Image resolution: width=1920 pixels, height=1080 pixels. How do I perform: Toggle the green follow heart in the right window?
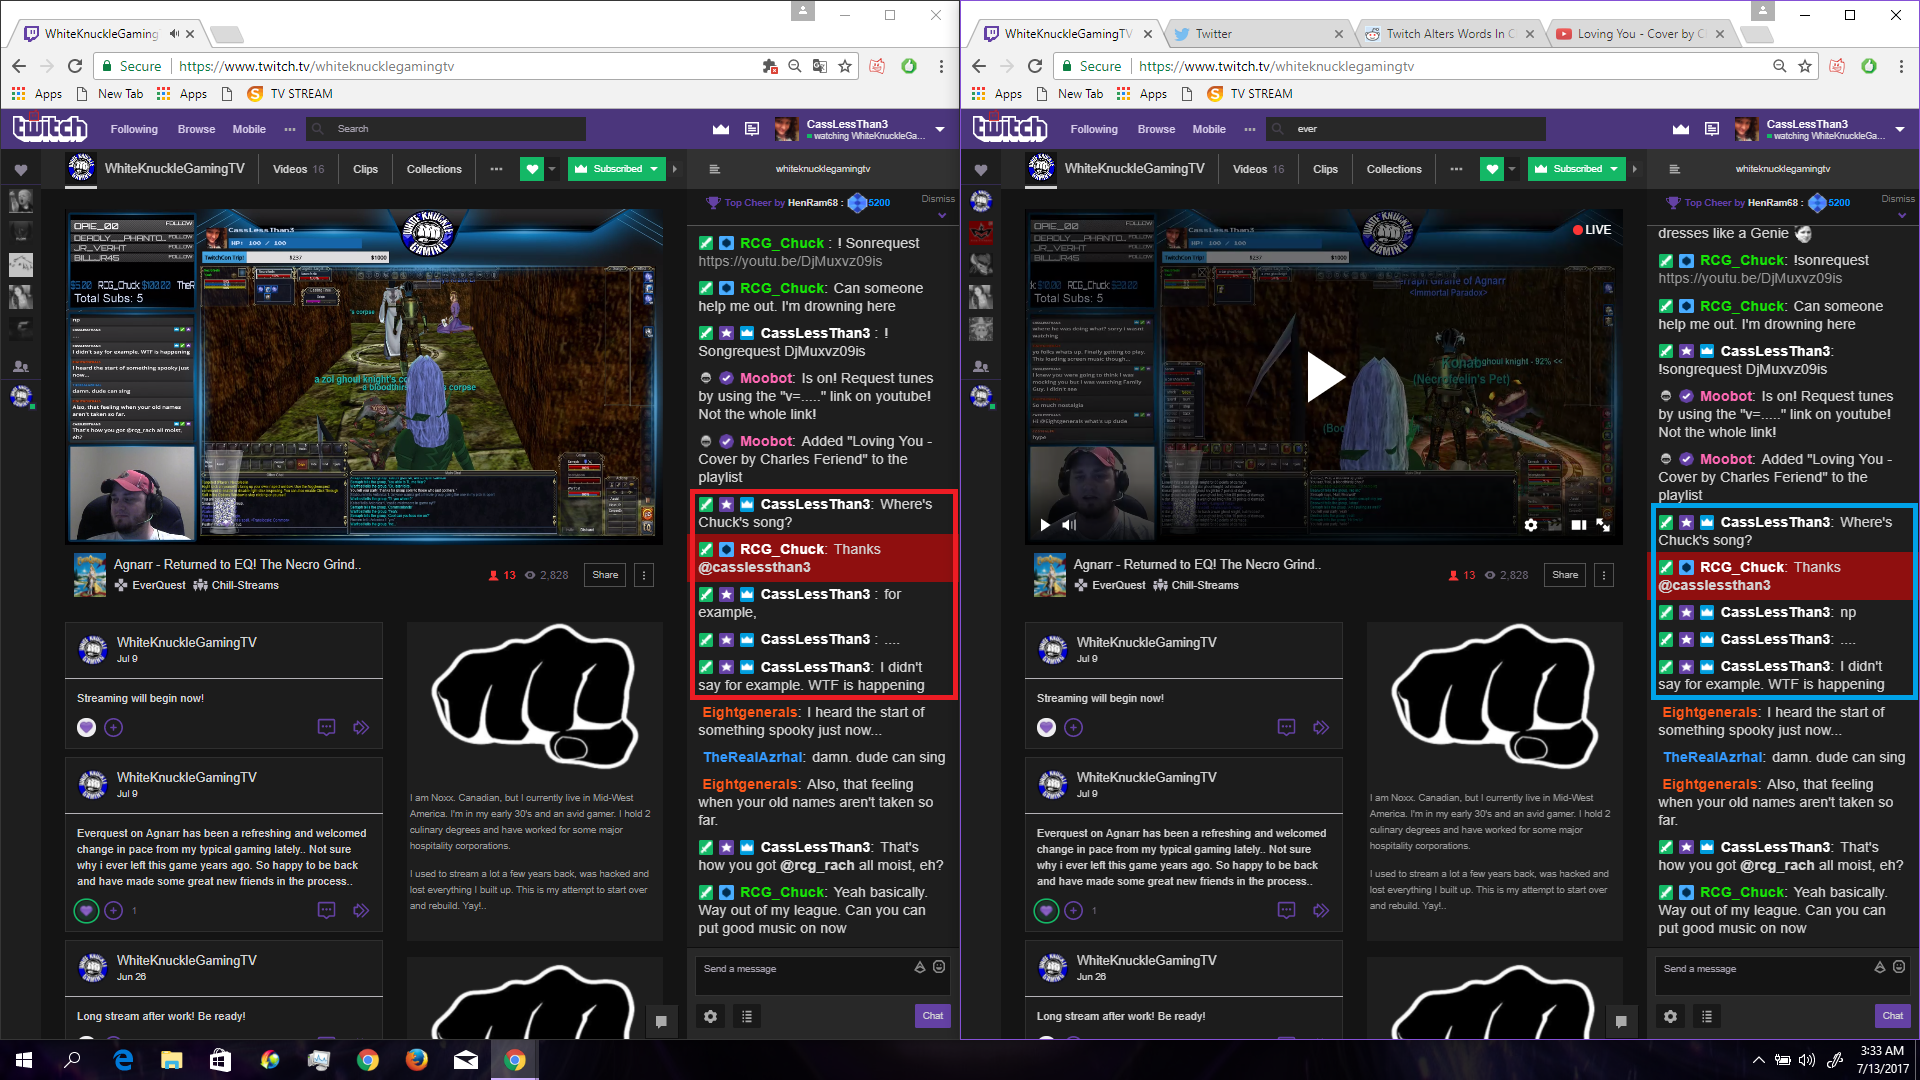pyautogui.click(x=1492, y=169)
